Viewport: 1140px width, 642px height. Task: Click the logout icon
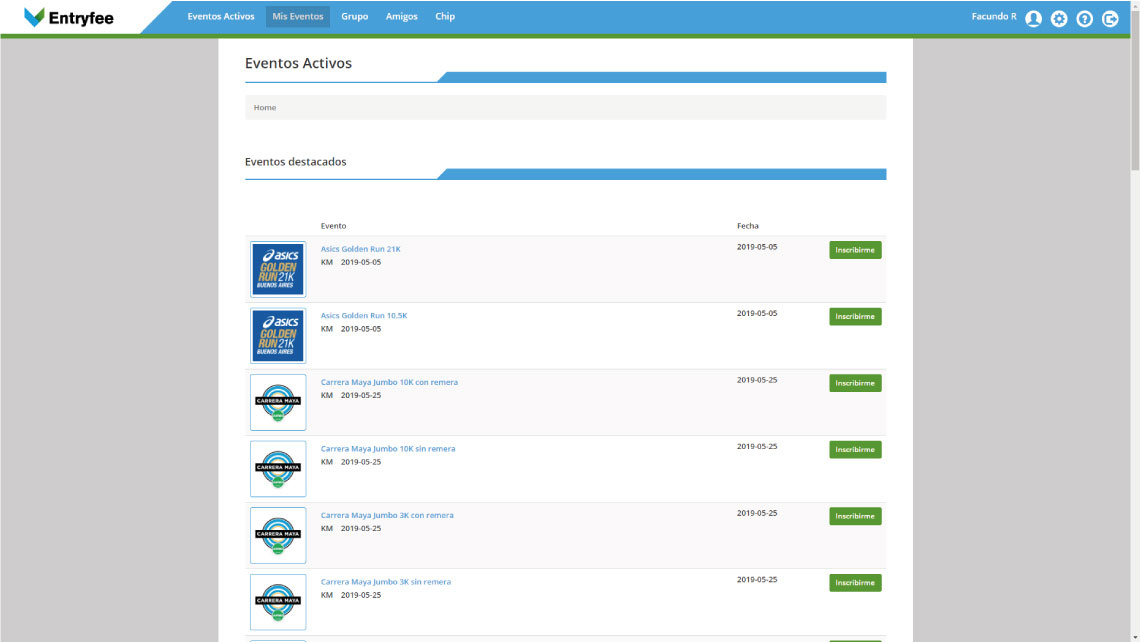(x=1109, y=19)
